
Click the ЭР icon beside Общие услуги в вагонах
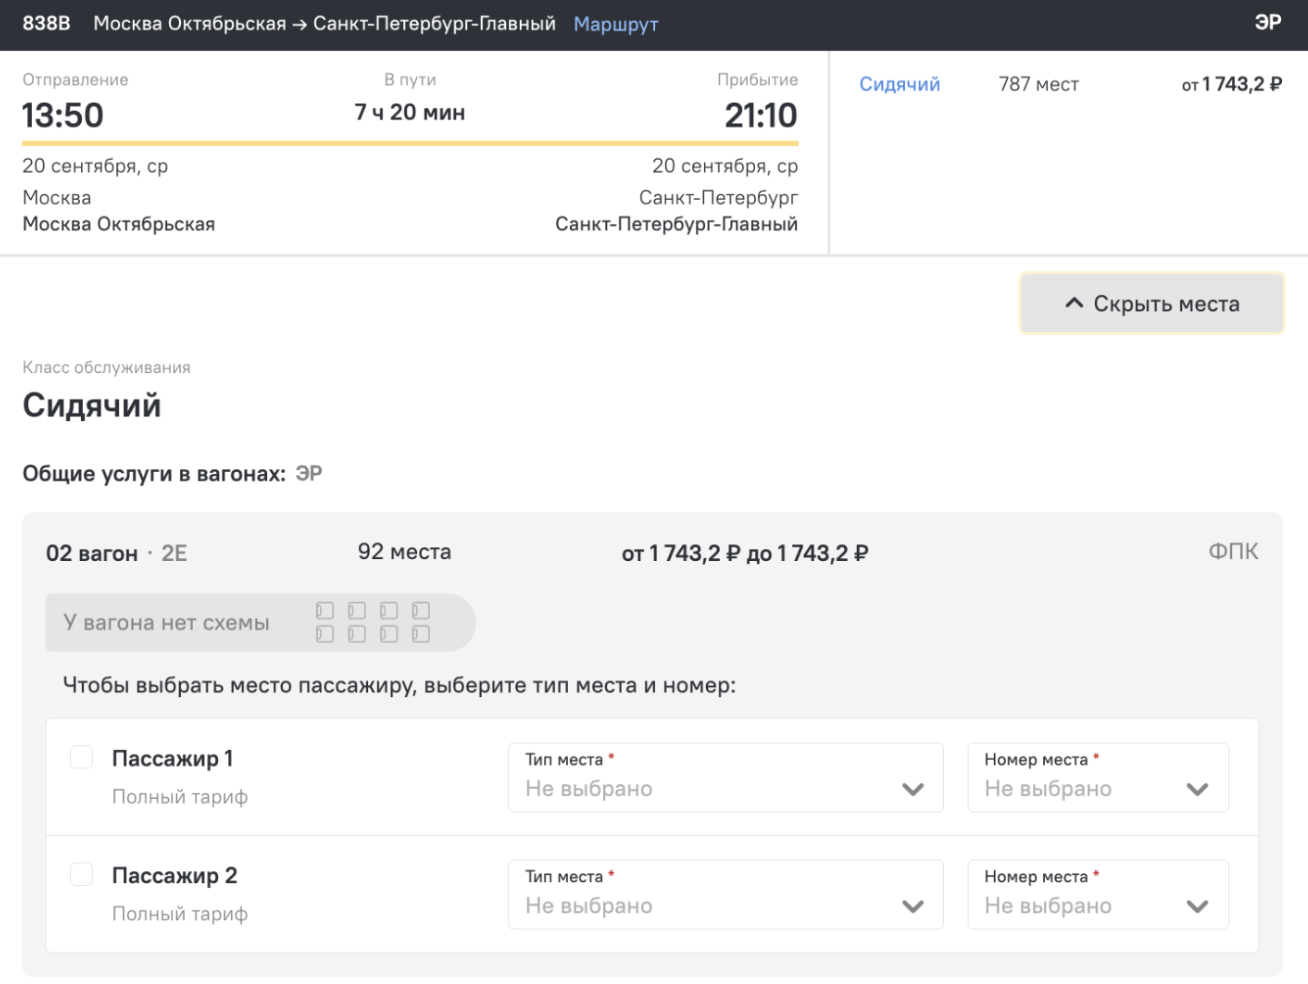coord(309,474)
